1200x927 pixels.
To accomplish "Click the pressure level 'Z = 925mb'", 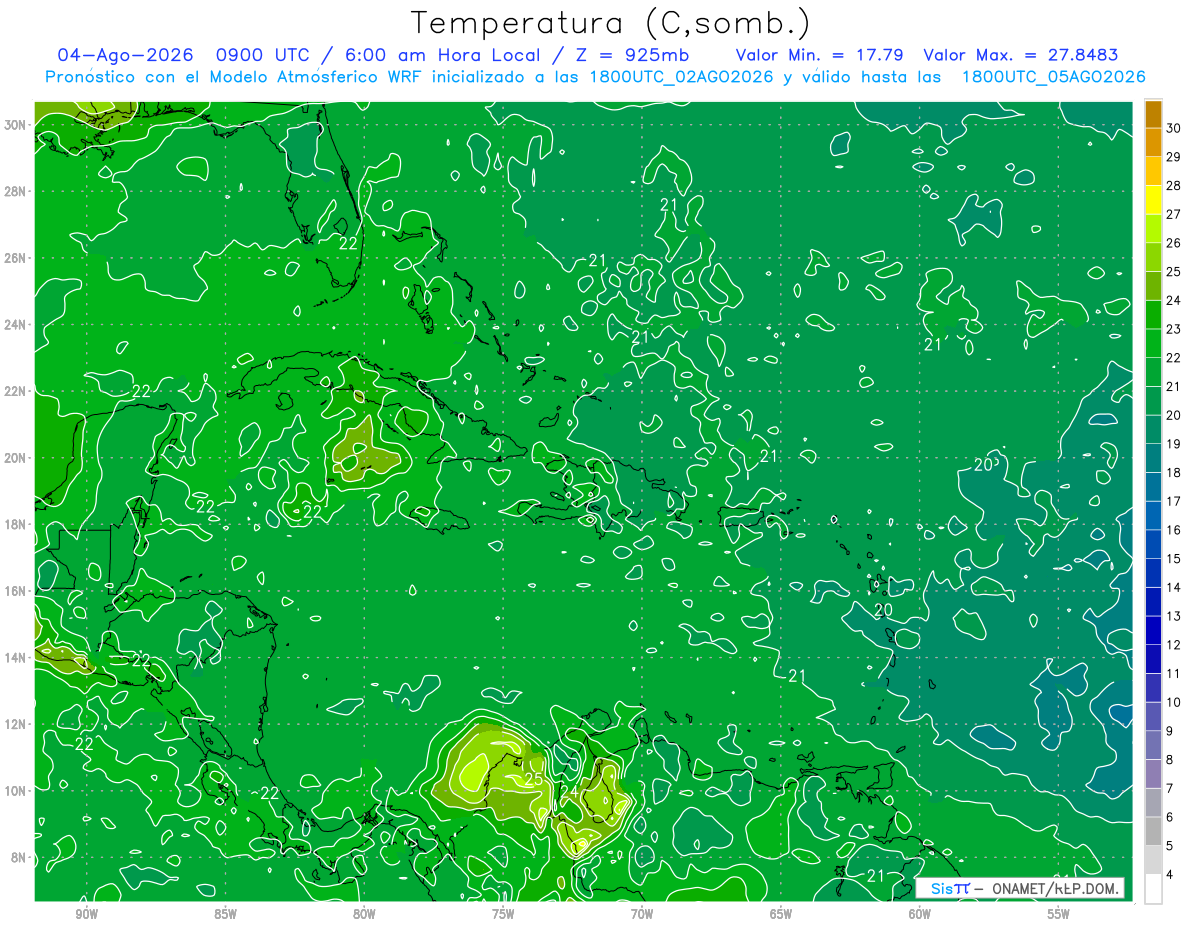I will 633,55.
